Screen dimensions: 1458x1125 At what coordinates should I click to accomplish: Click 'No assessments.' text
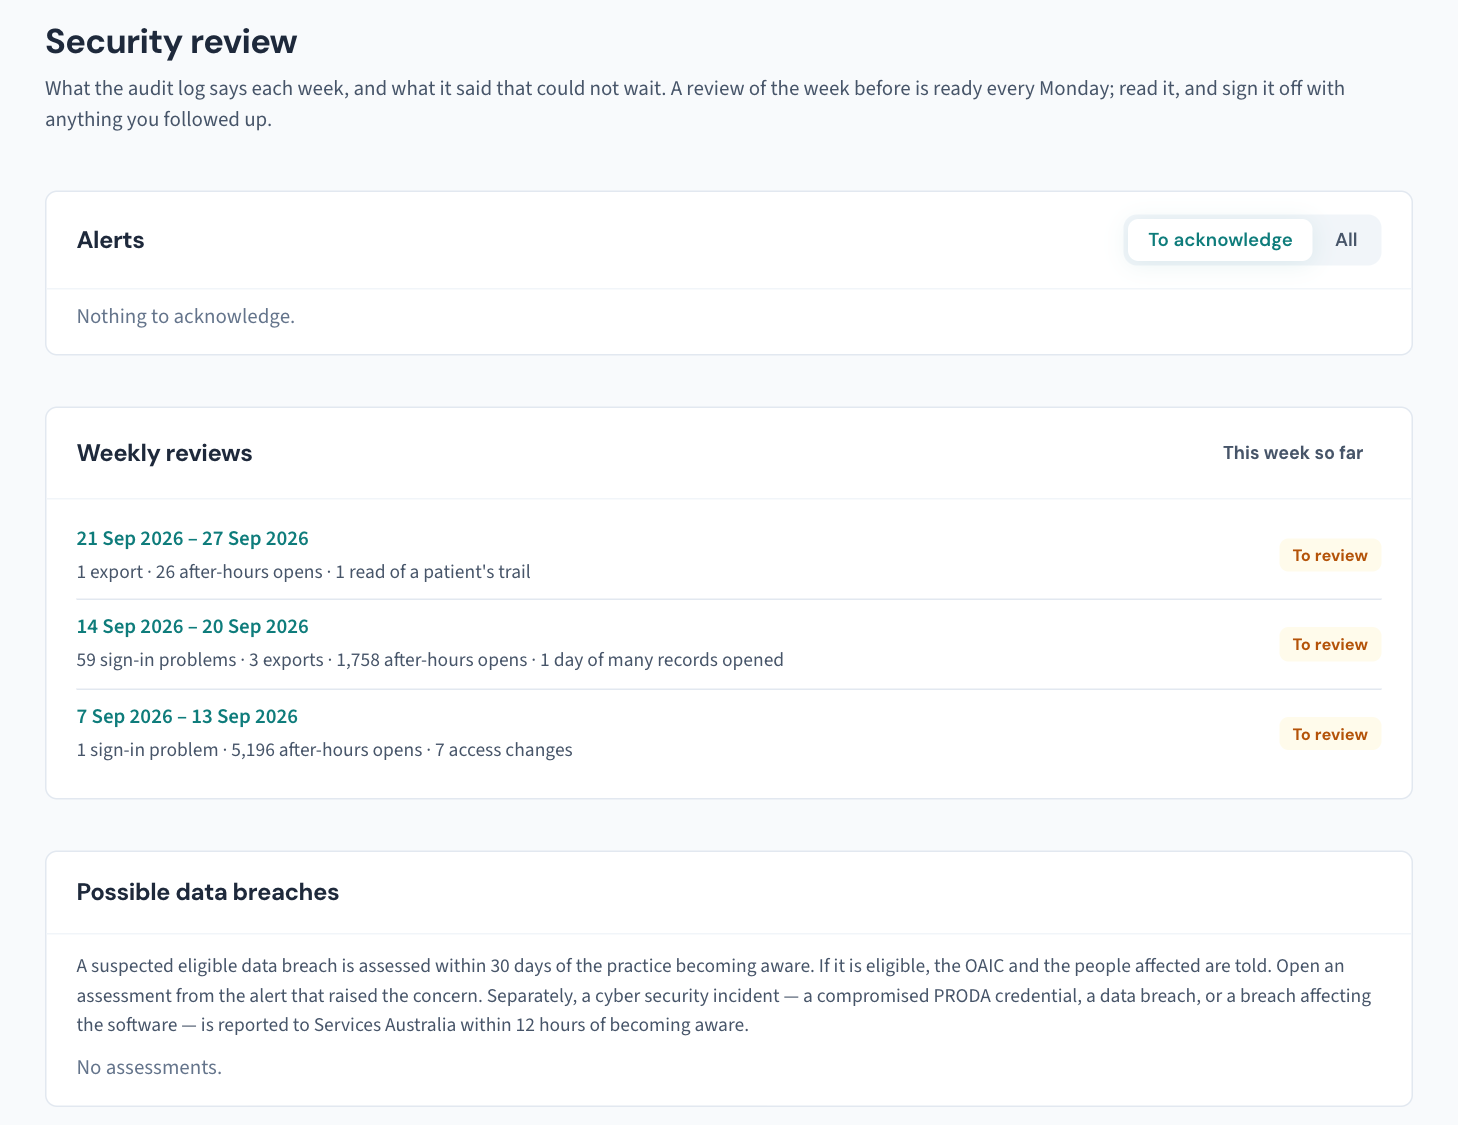[149, 1067]
